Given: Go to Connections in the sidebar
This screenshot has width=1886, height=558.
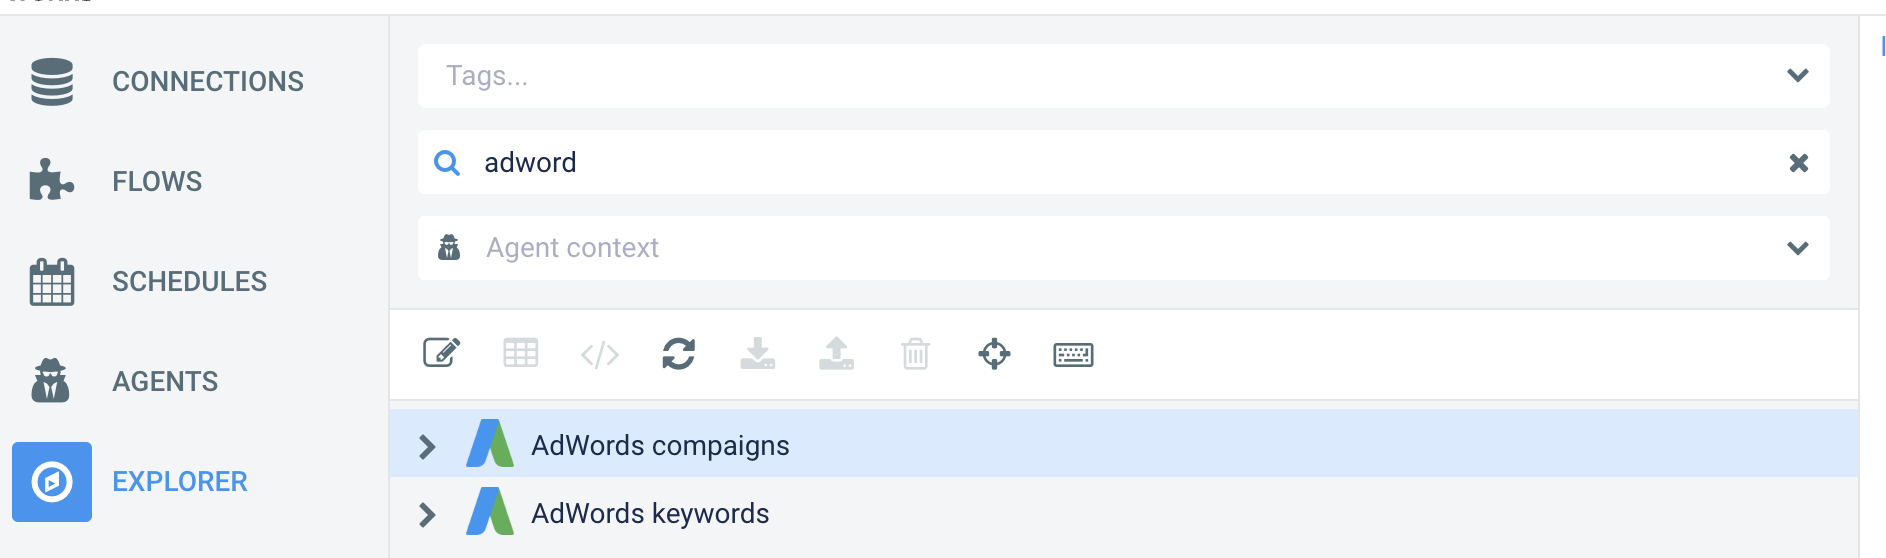Looking at the screenshot, I should (166, 81).
